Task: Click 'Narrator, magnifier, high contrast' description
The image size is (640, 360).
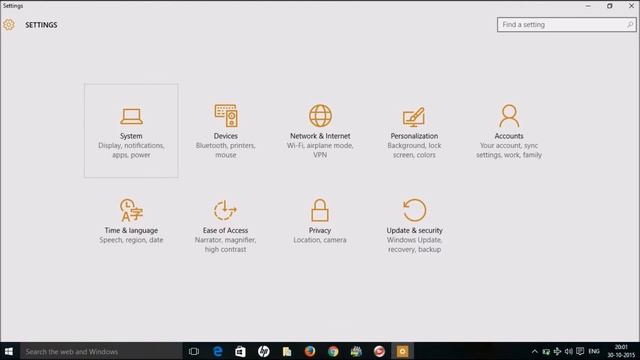Action: point(225,244)
